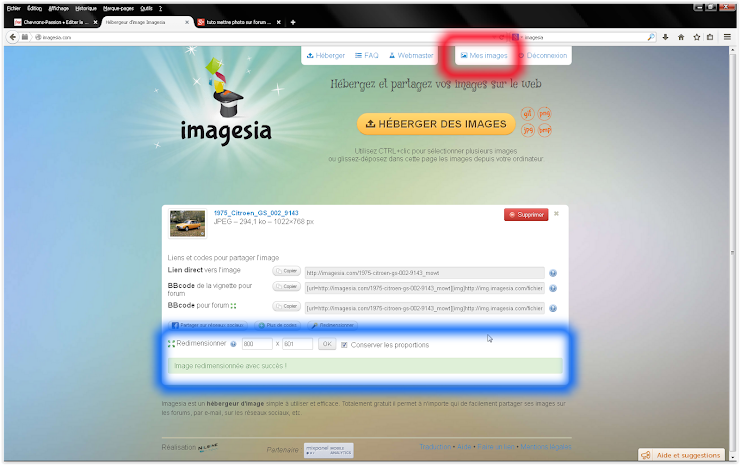
Task: Switch to tuto mettre photo sur forum tab
Action: (238, 22)
